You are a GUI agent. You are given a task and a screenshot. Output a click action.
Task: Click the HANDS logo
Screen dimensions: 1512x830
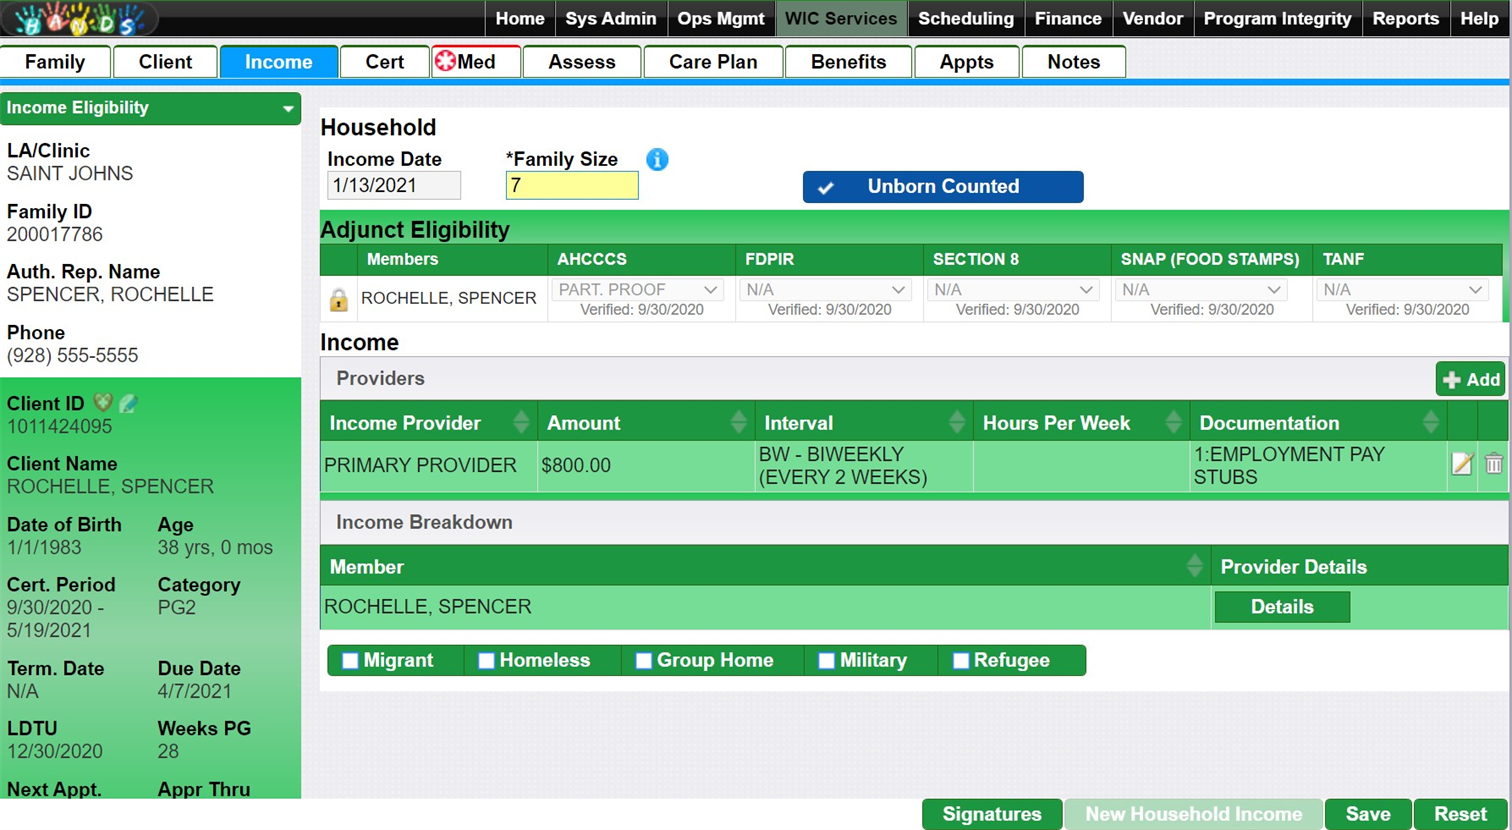[x=78, y=19]
